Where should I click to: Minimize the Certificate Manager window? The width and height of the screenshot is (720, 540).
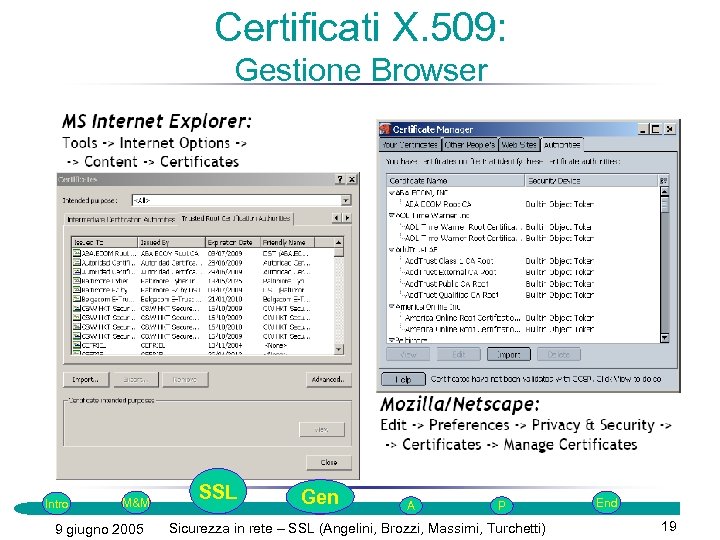coord(643,129)
